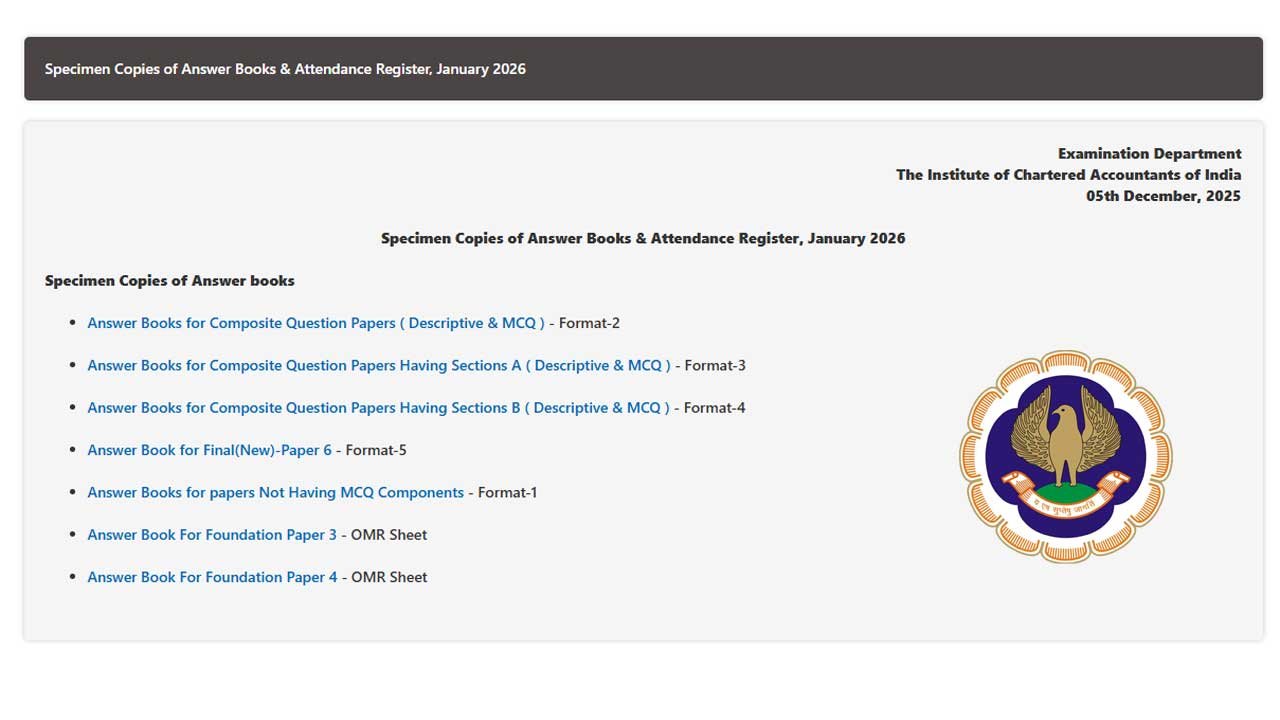Click the Specimen Copies of Answer books subheading

point(169,280)
